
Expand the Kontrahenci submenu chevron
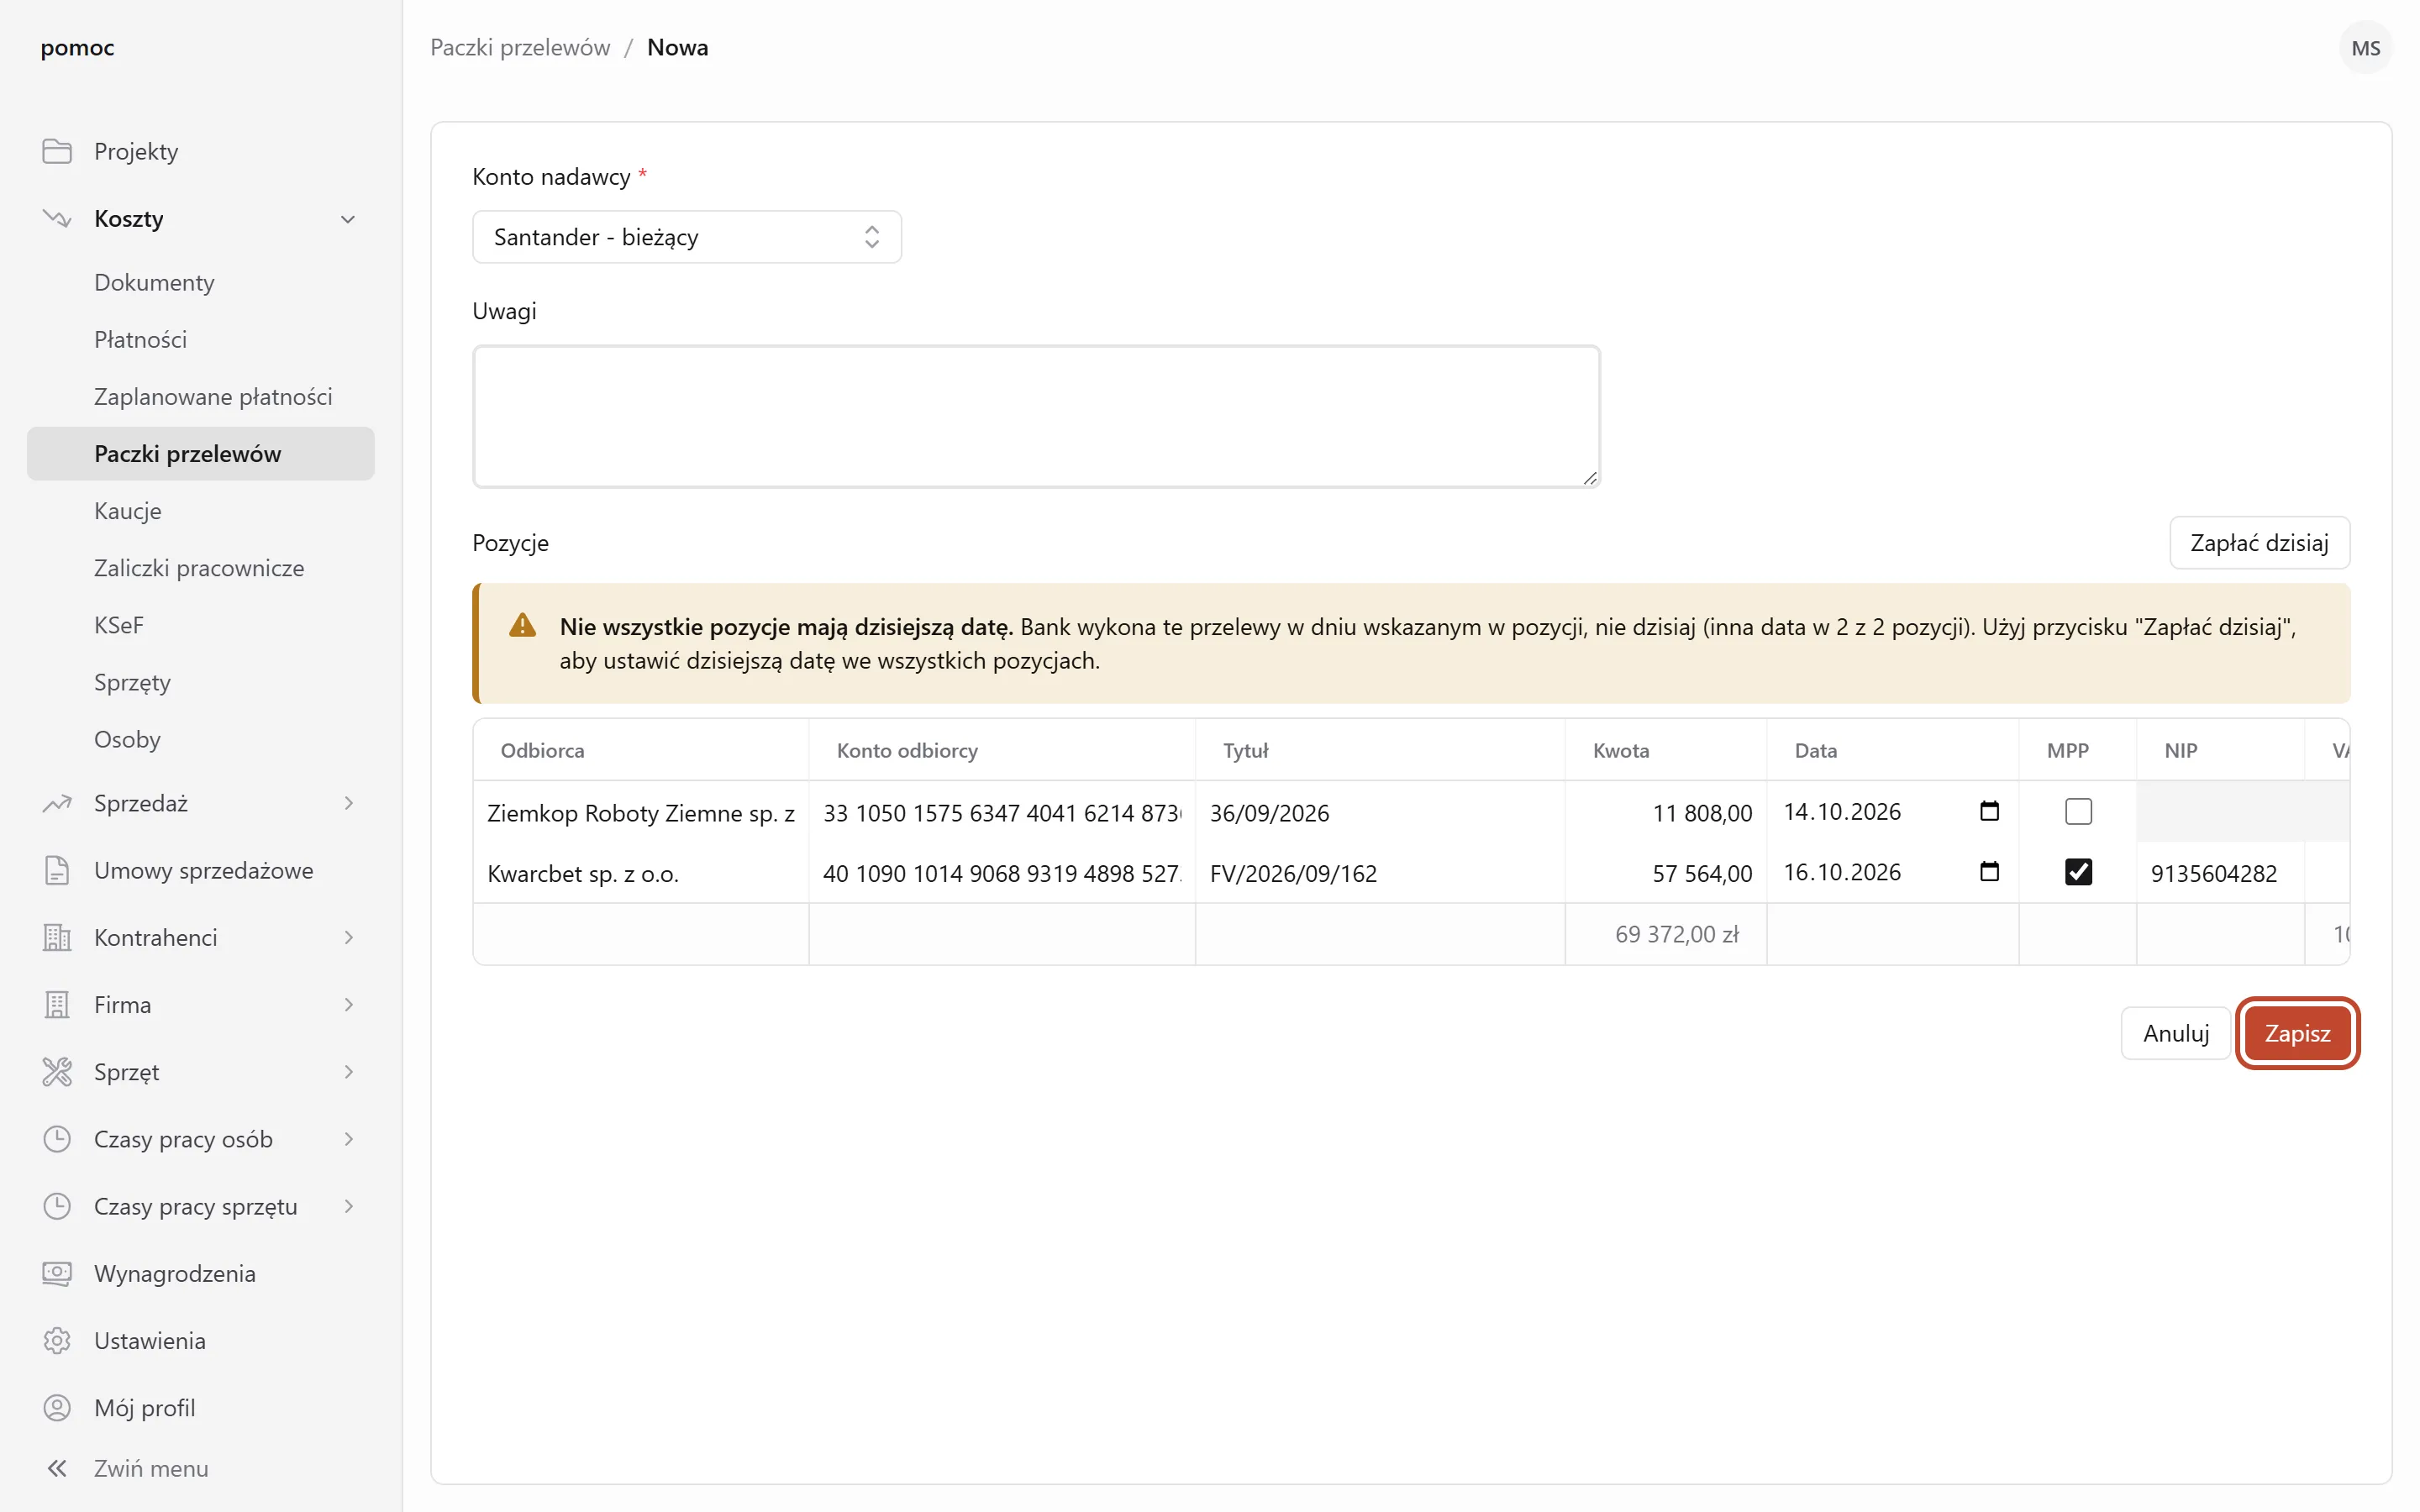[x=348, y=937]
